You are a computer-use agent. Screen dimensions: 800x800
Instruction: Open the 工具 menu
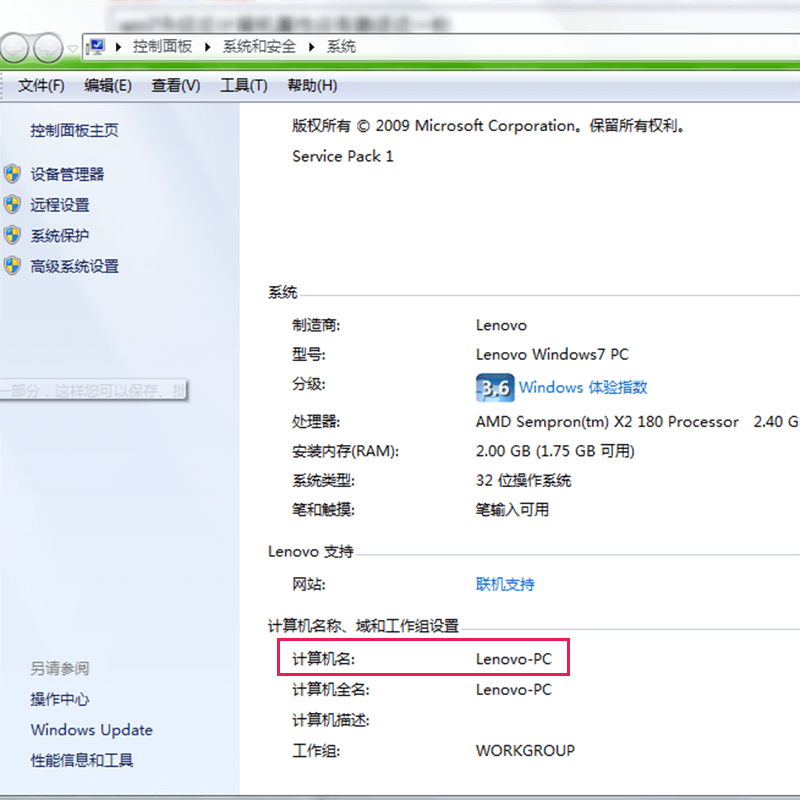coord(242,85)
